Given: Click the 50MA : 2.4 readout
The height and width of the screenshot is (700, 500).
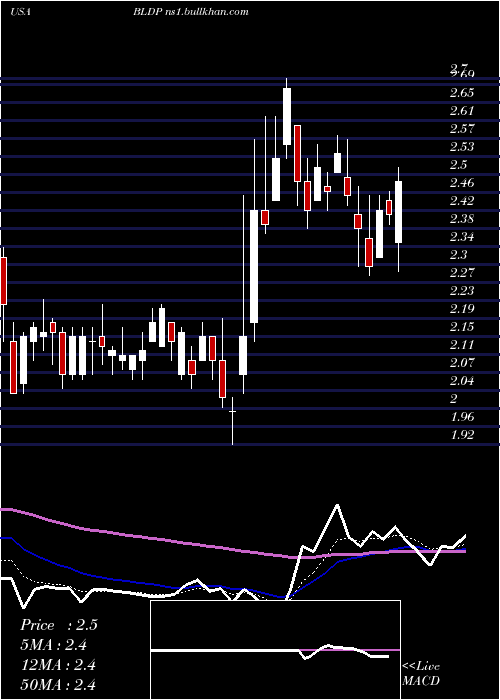Looking at the screenshot, I should coord(58,684).
